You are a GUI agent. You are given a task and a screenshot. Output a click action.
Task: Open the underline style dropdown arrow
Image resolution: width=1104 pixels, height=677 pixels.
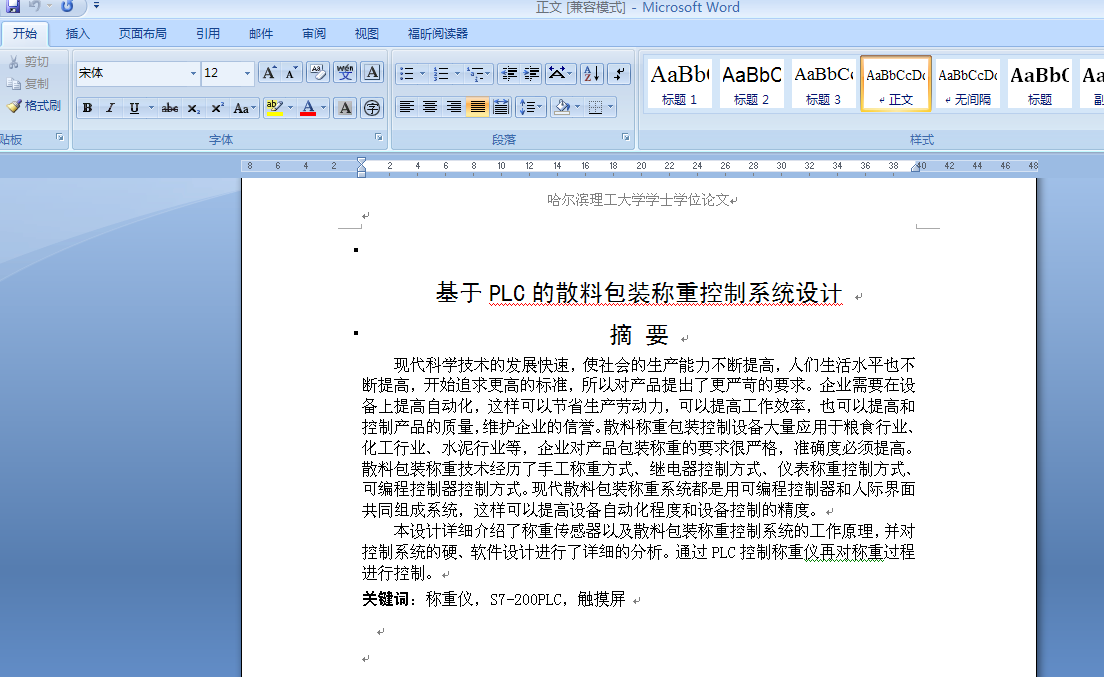click(151, 108)
